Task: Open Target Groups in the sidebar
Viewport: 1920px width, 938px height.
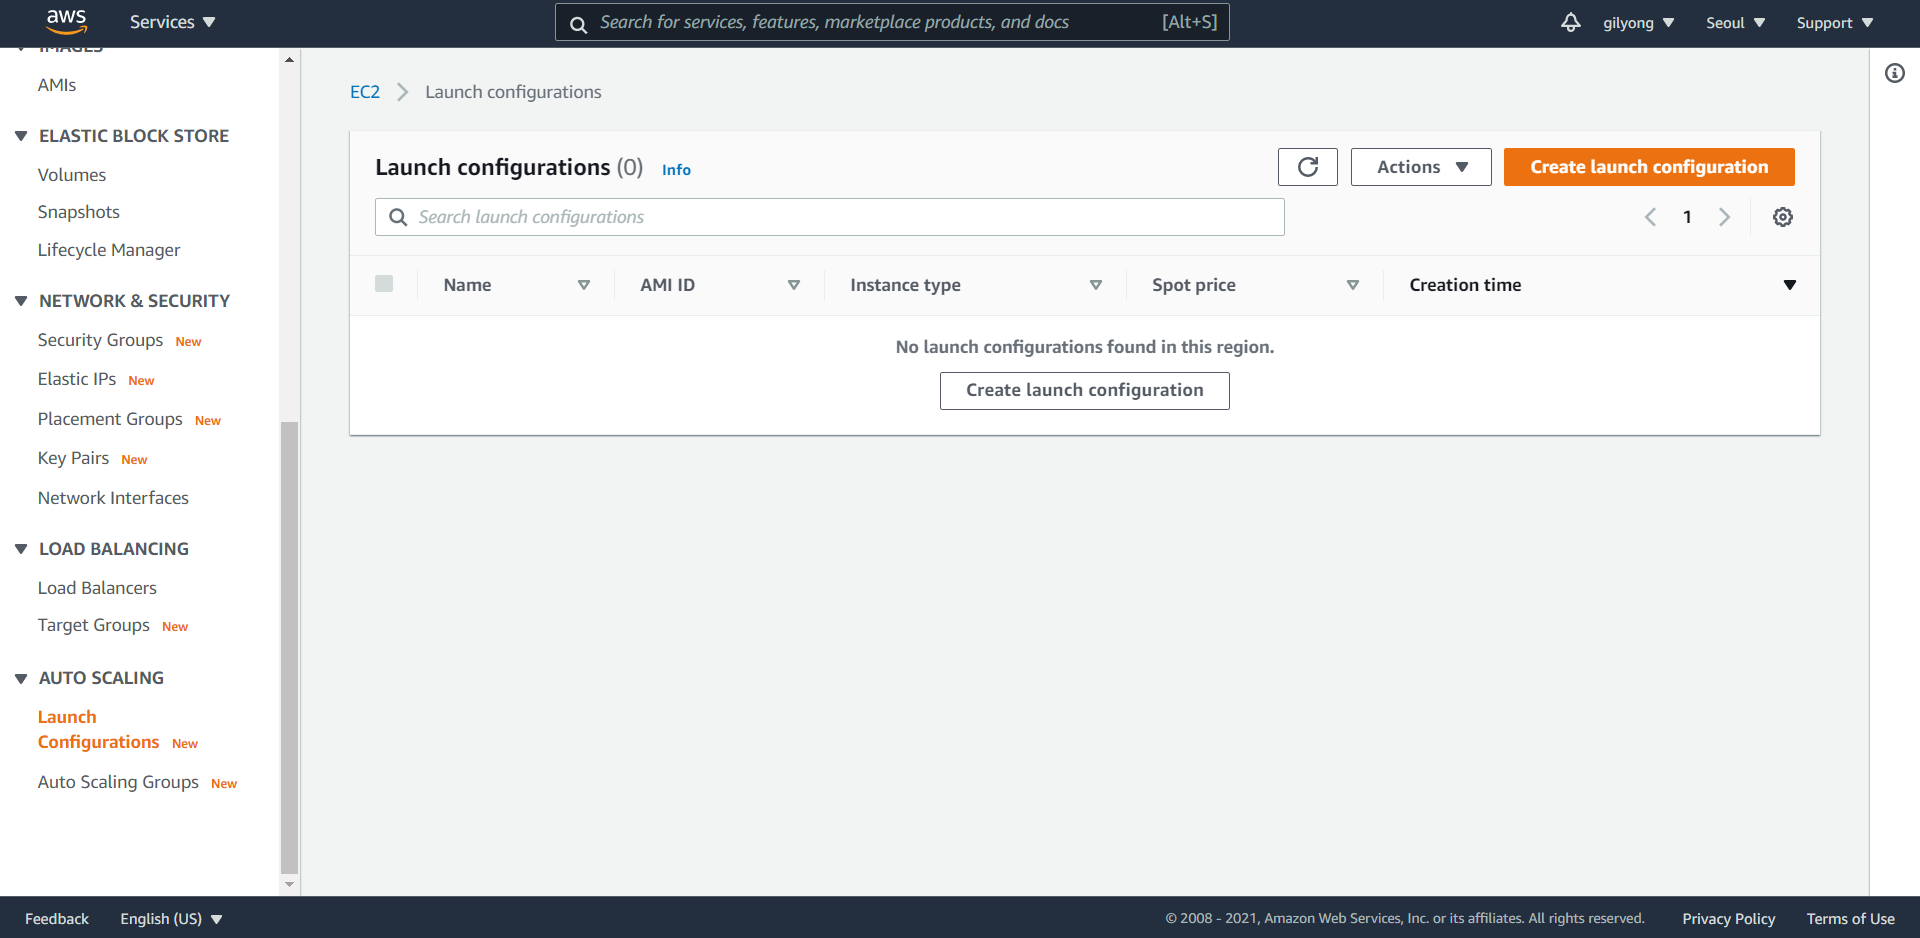Action: [x=94, y=625]
